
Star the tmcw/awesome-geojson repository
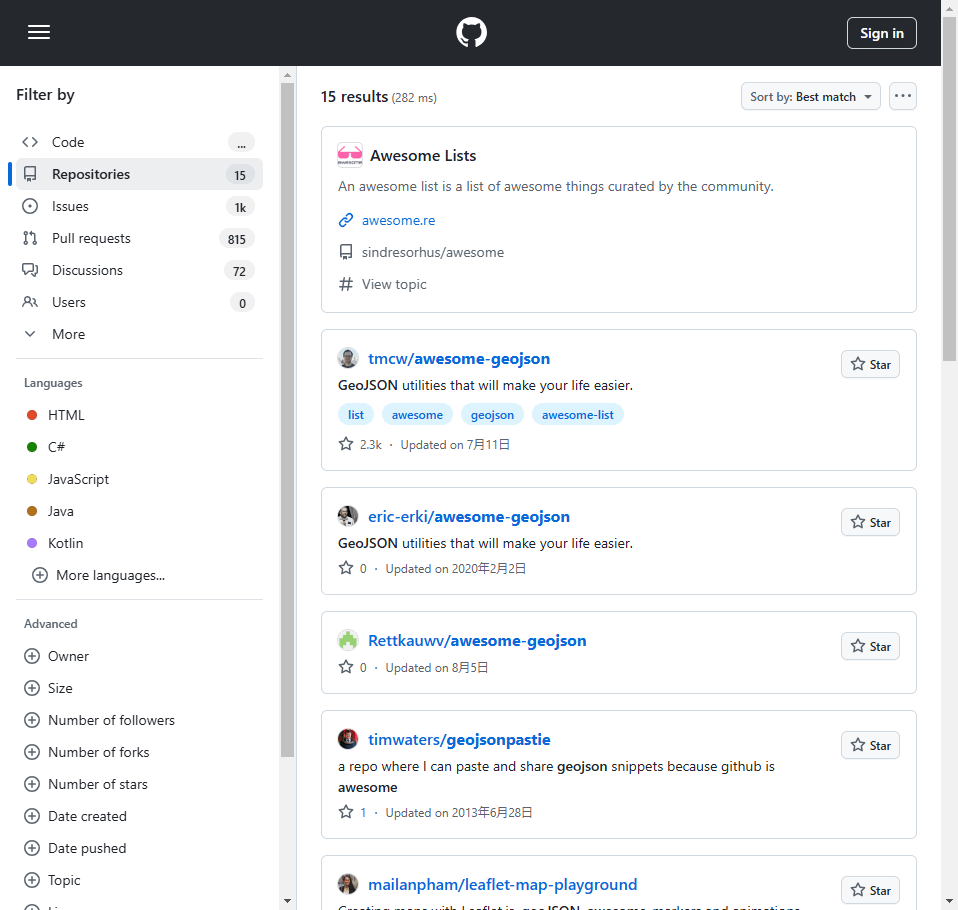pos(870,364)
